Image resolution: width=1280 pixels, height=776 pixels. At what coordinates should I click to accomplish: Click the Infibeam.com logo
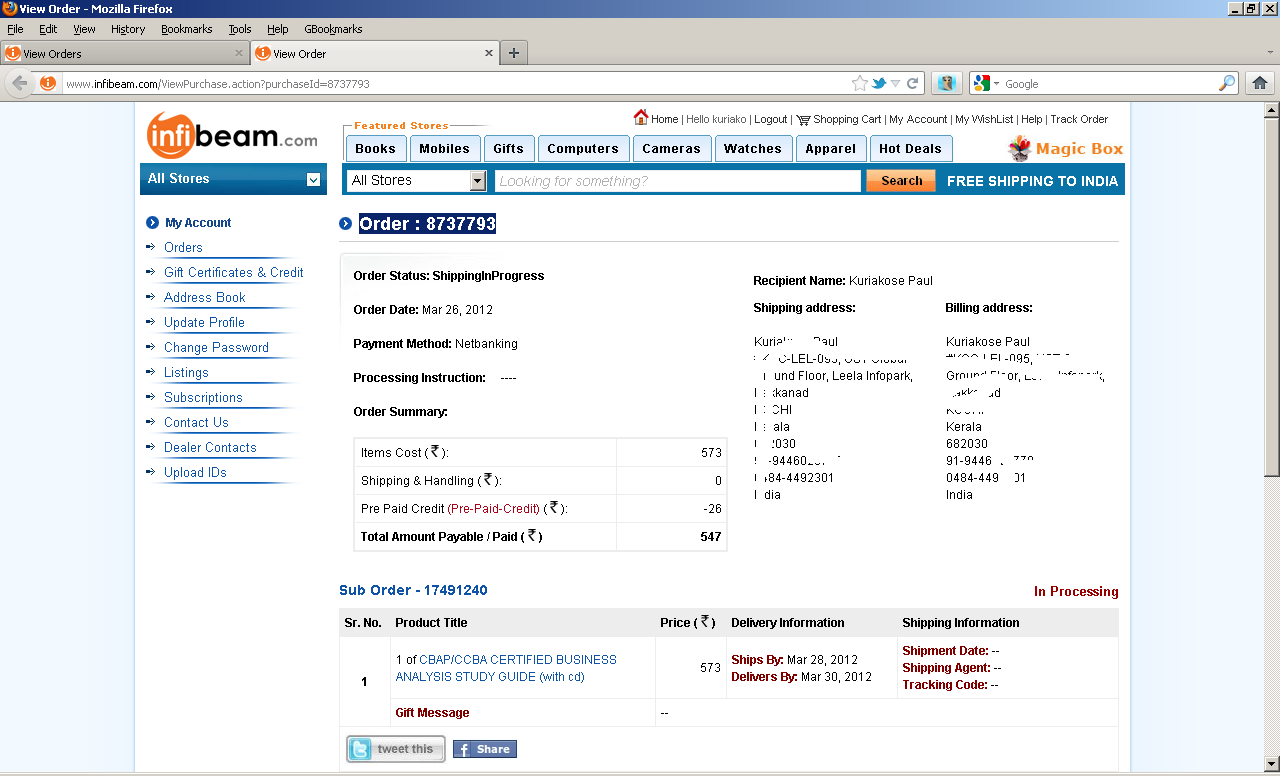[232, 135]
